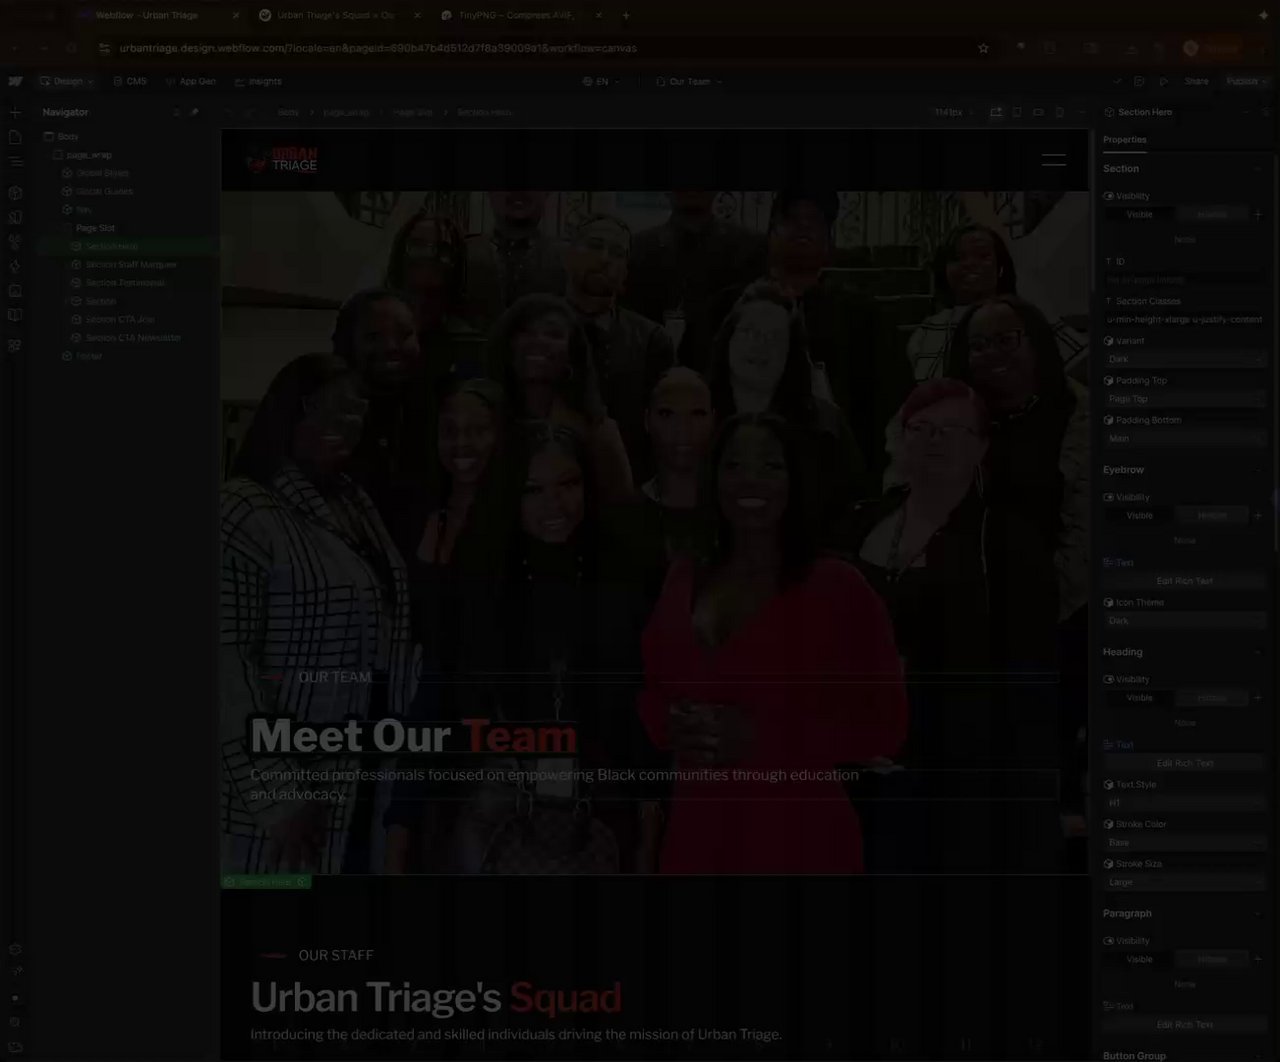Click the plus beside Section visibility toggle

1258,214
